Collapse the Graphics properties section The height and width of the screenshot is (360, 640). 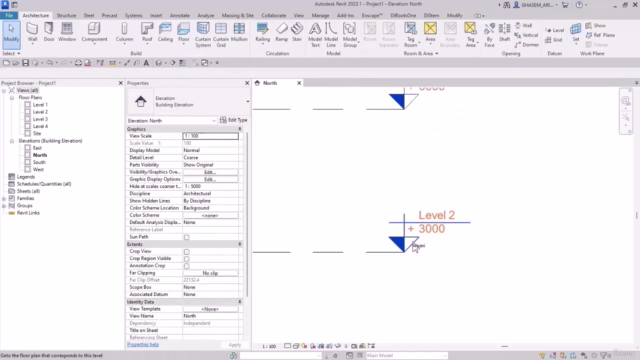pos(240,129)
